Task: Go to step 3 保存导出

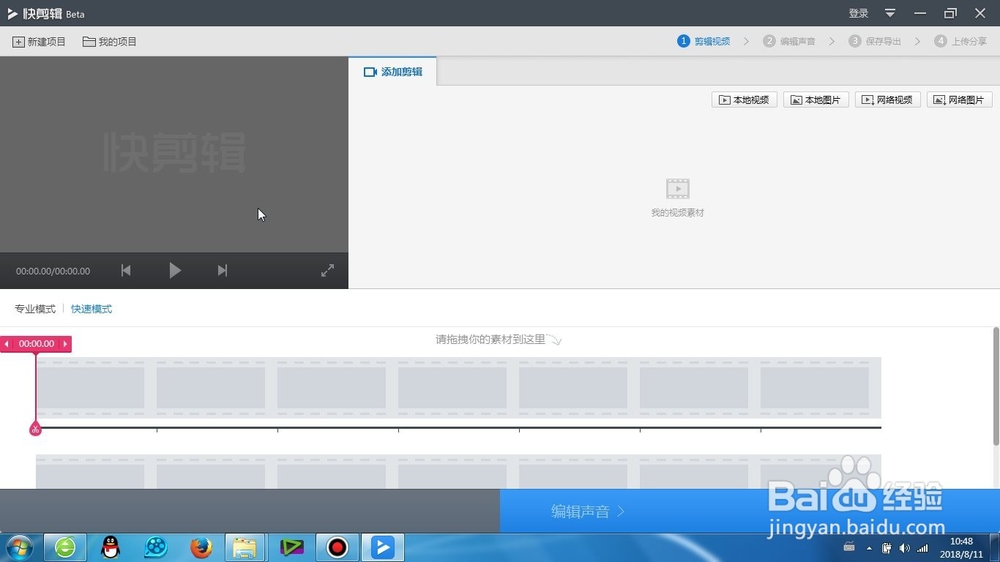Action: tap(874, 41)
